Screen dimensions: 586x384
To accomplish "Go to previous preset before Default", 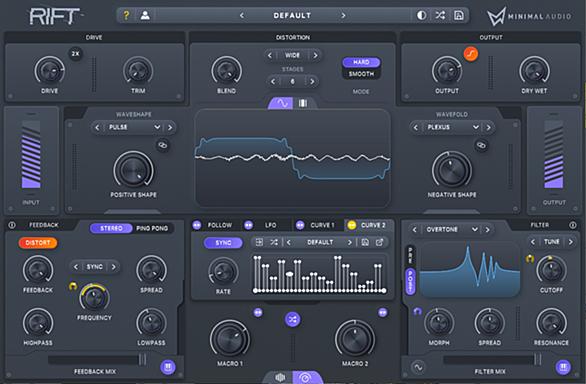I will (x=241, y=16).
